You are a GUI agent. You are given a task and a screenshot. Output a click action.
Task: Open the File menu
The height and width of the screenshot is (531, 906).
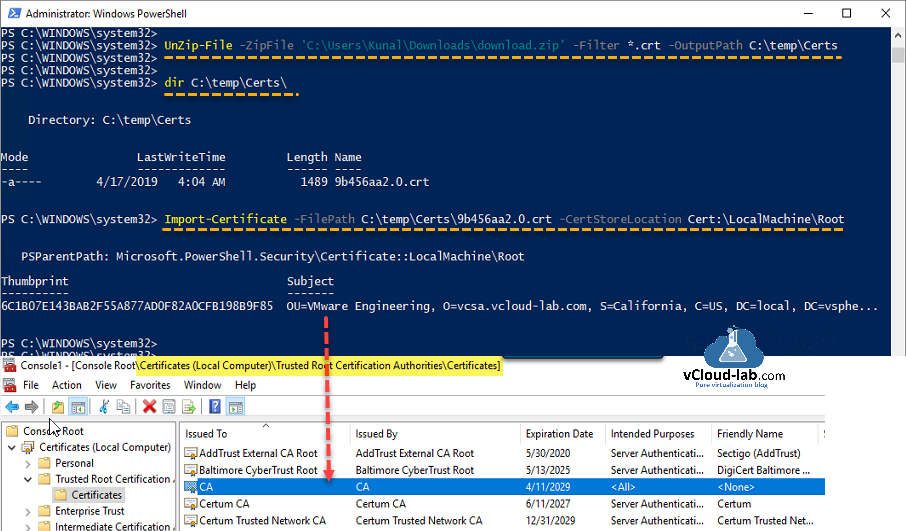(x=31, y=385)
